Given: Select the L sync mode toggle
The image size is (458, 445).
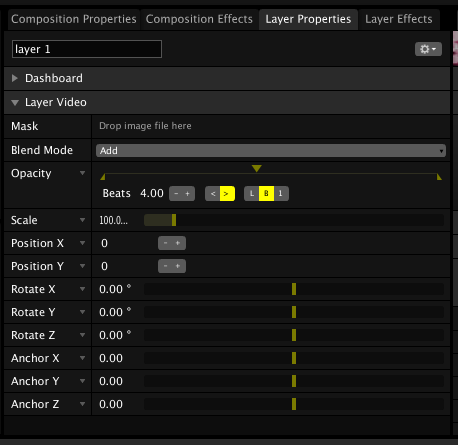Looking at the screenshot, I should [x=252, y=194].
